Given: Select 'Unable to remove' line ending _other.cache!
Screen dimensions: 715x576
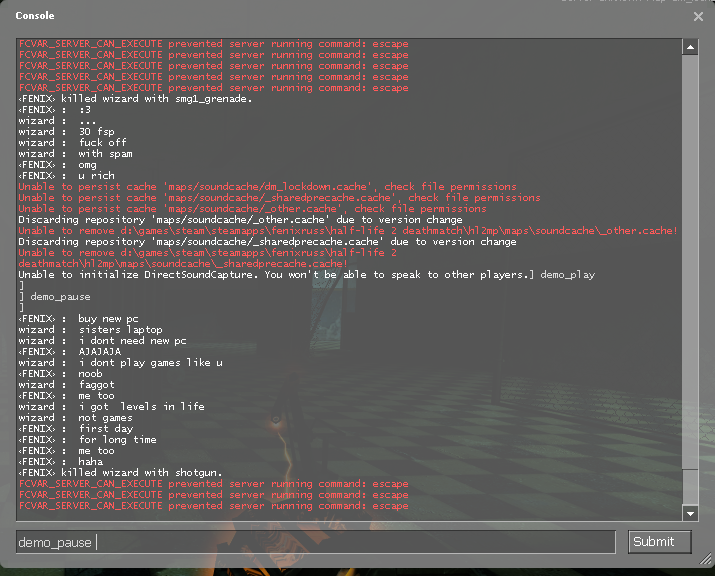Looking at the screenshot, I should (348, 231).
